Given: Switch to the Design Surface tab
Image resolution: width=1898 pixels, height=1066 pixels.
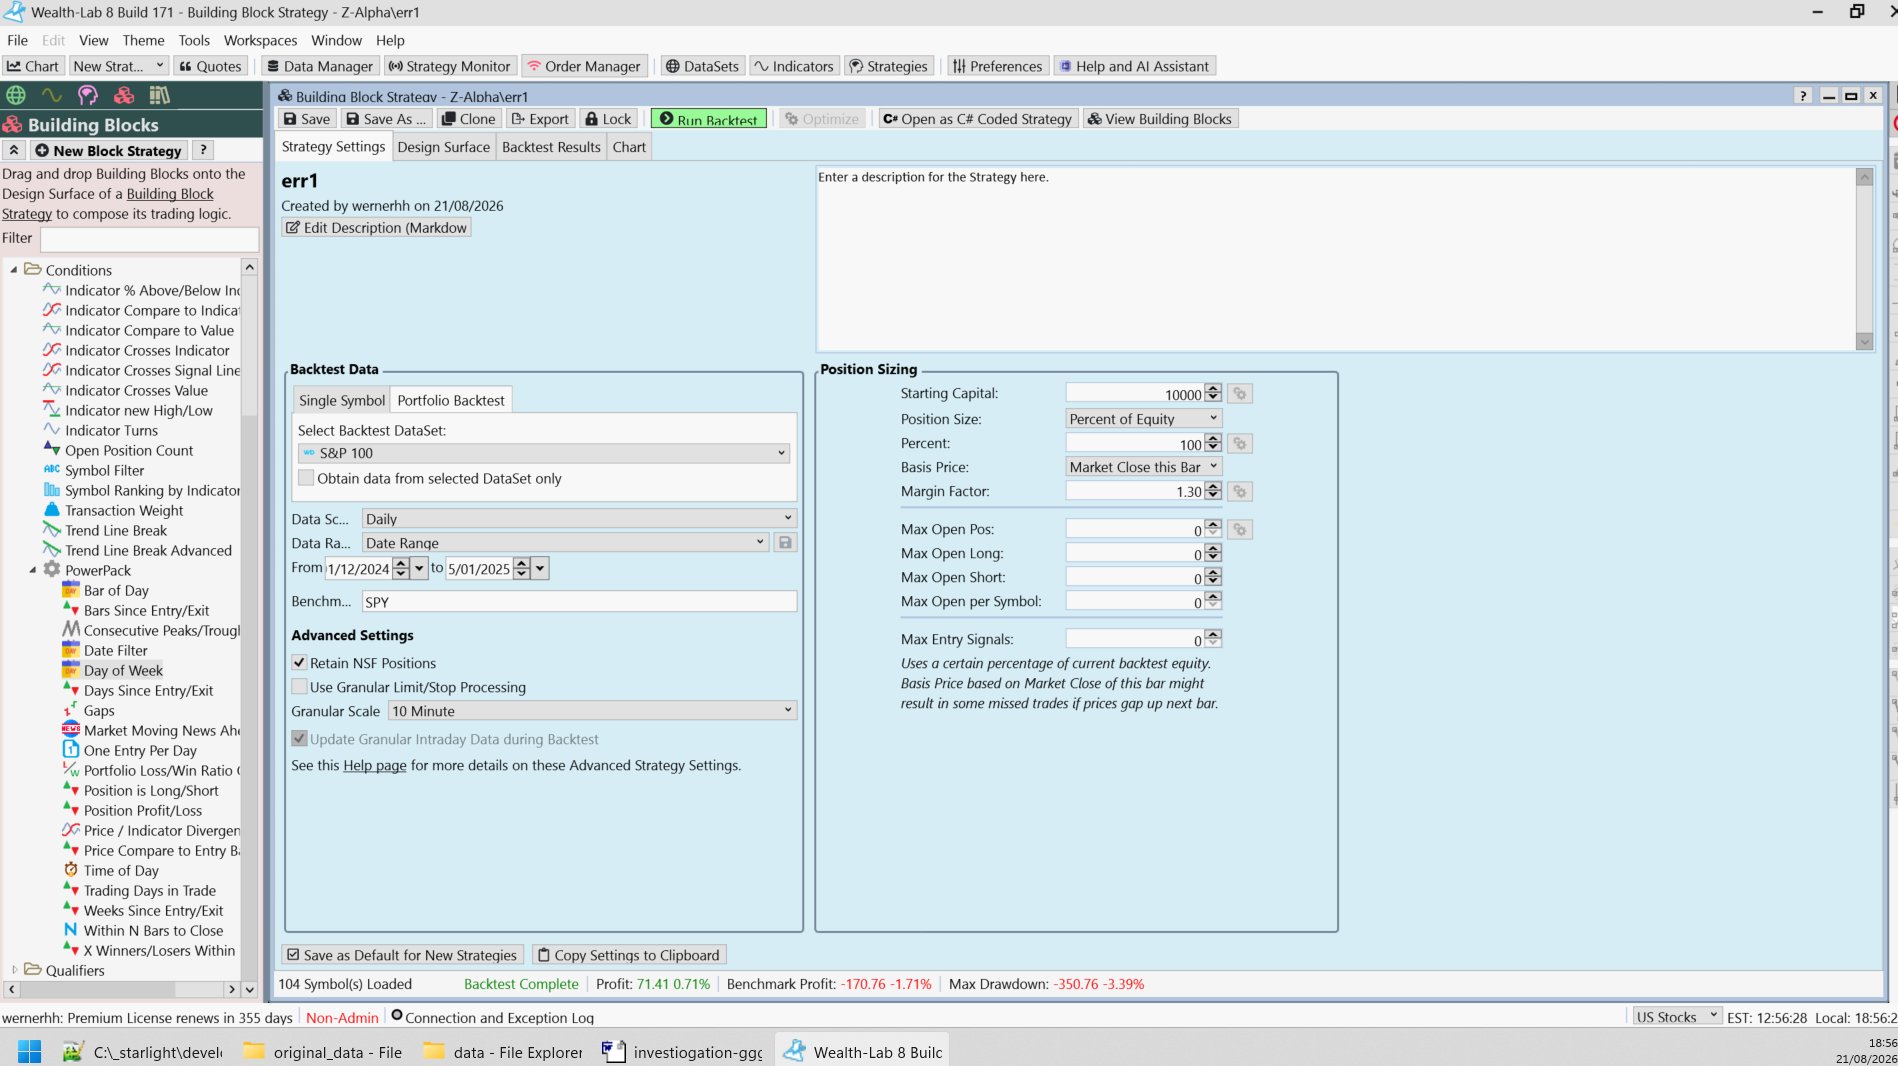Looking at the screenshot, I should (x=443, y=147).
